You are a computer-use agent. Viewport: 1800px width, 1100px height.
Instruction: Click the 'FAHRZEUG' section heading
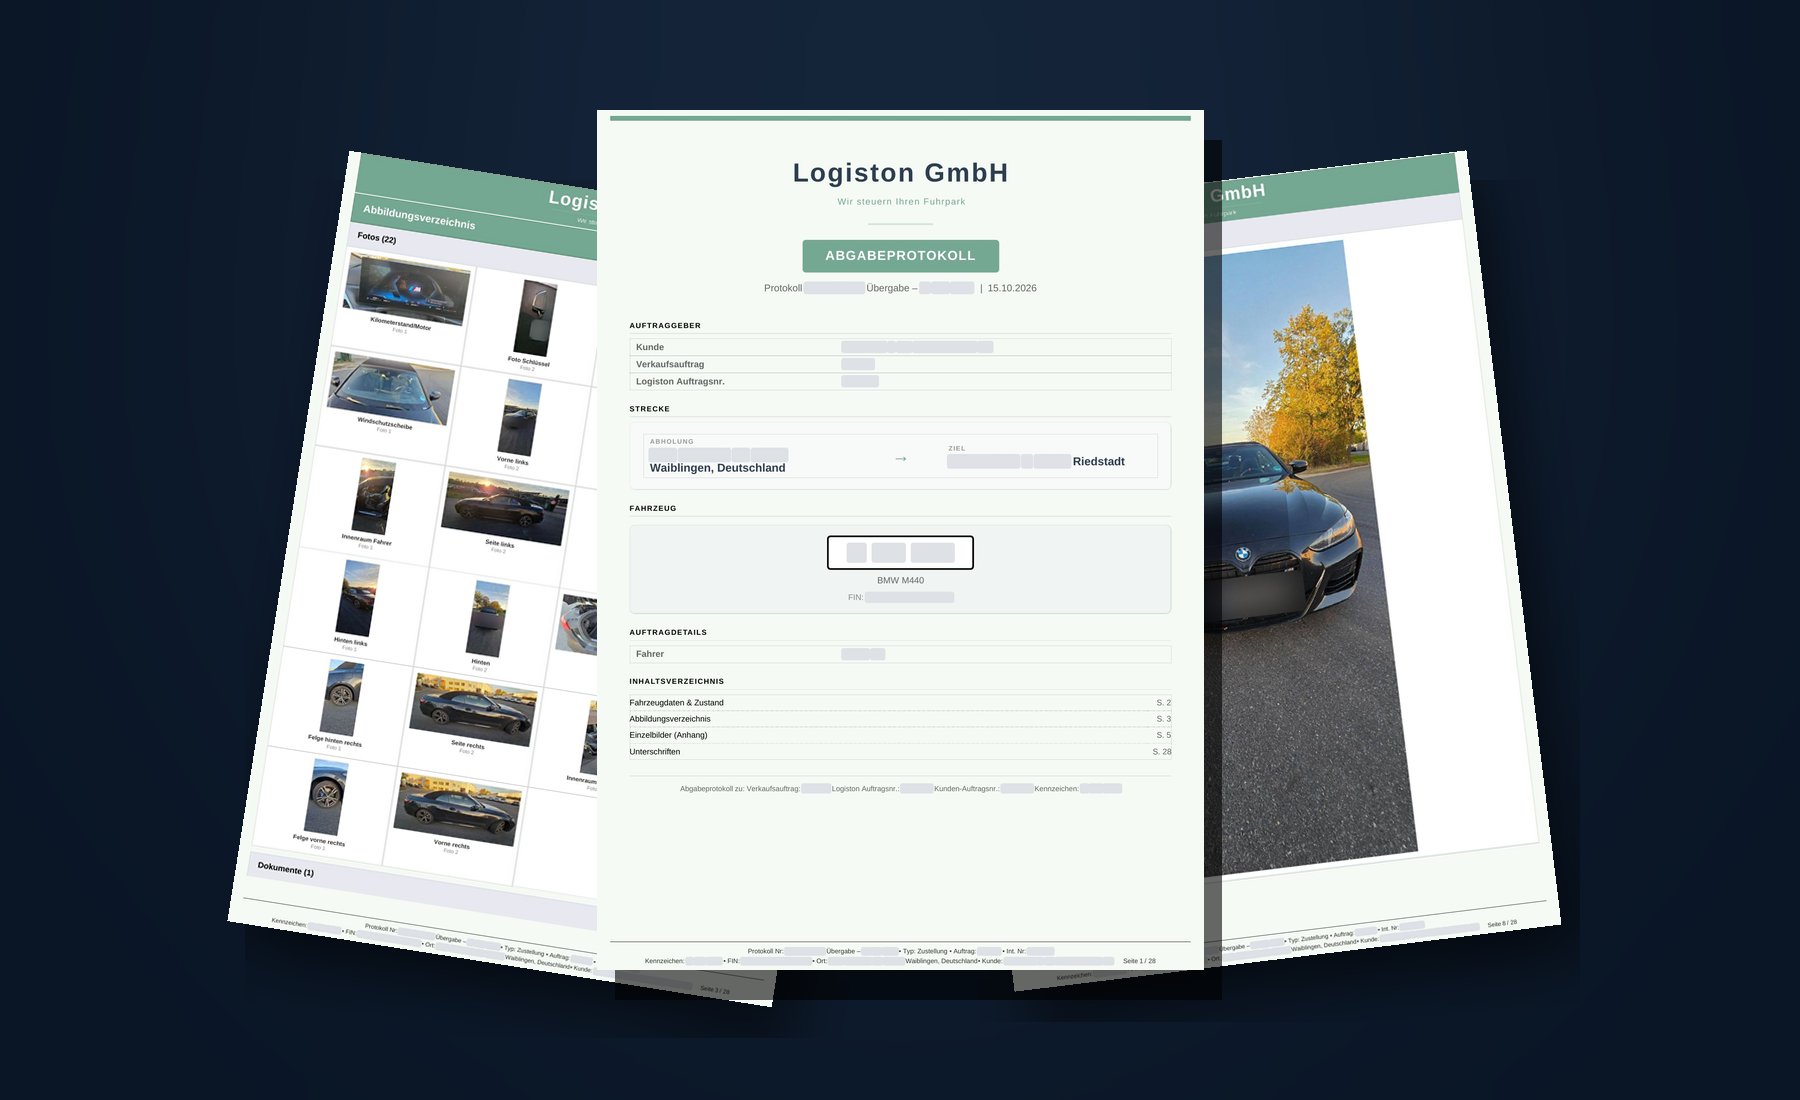(x=653, y=509)
